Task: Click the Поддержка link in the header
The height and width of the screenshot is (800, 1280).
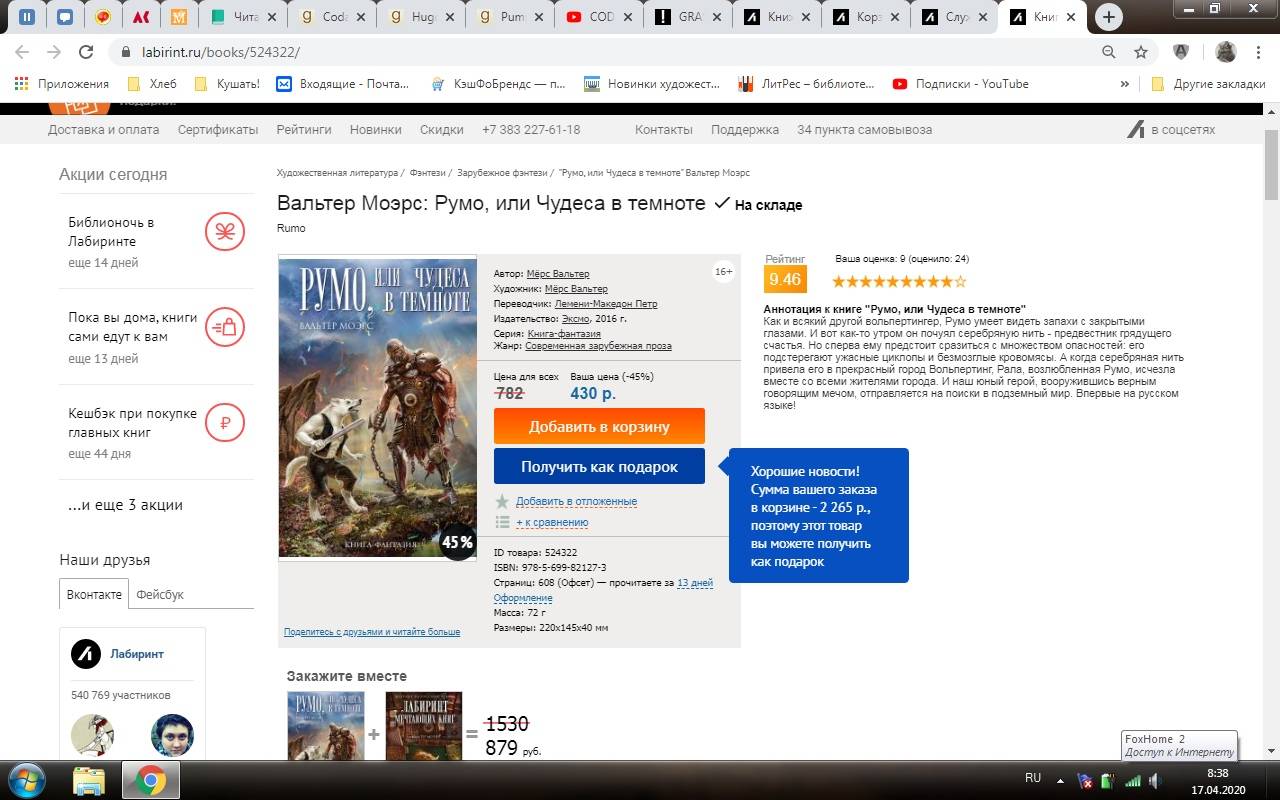Action: 745,130
